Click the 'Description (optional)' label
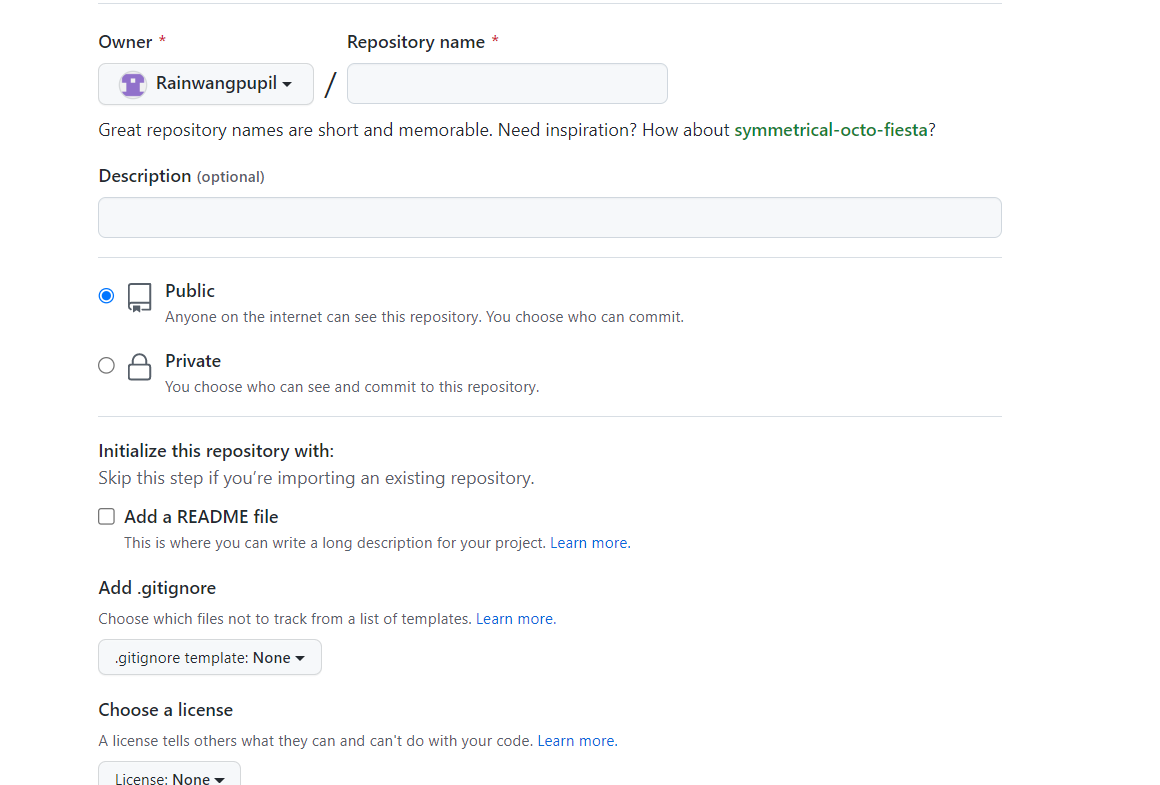The width and height of the screenshot is (1160, 785). [x=181, y=176]
